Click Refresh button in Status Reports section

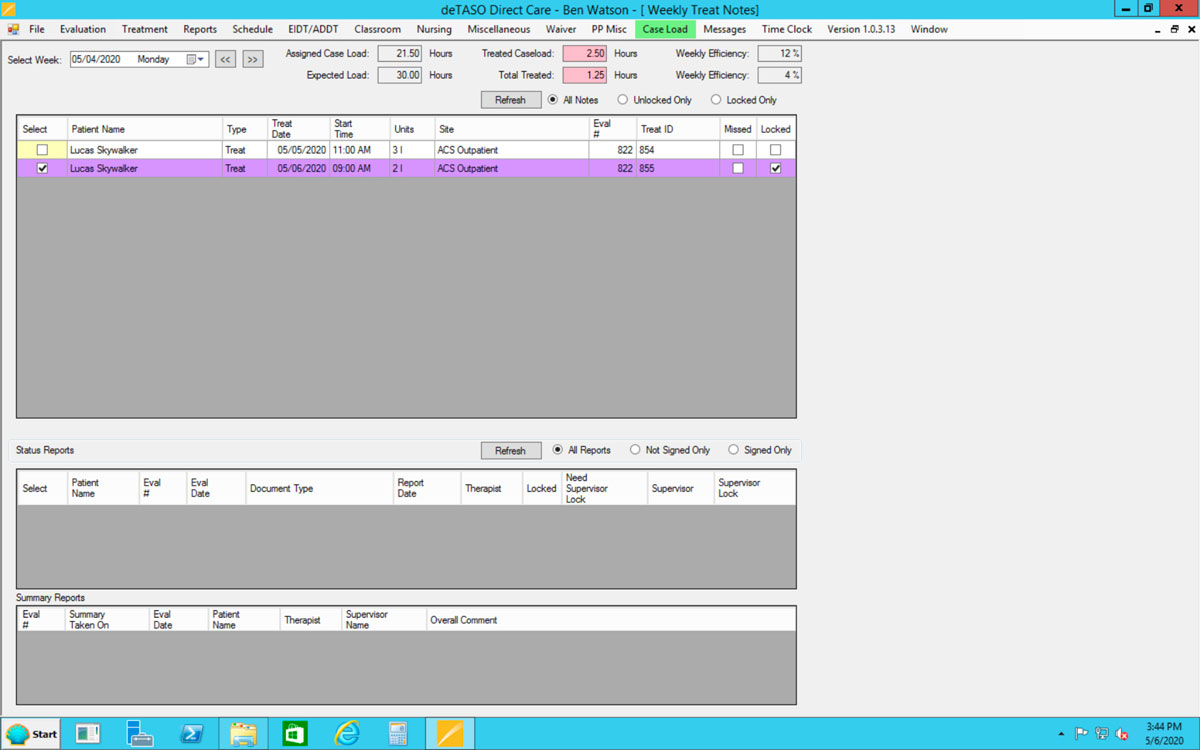coord(510,451)
